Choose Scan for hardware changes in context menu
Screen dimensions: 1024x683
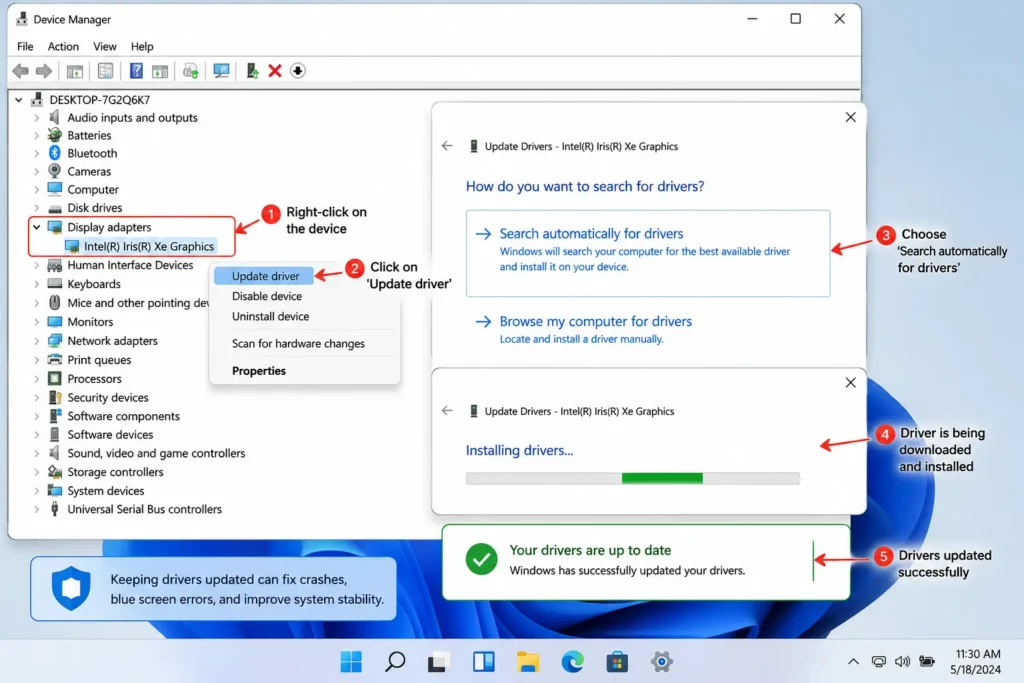[x=298, y=343]
